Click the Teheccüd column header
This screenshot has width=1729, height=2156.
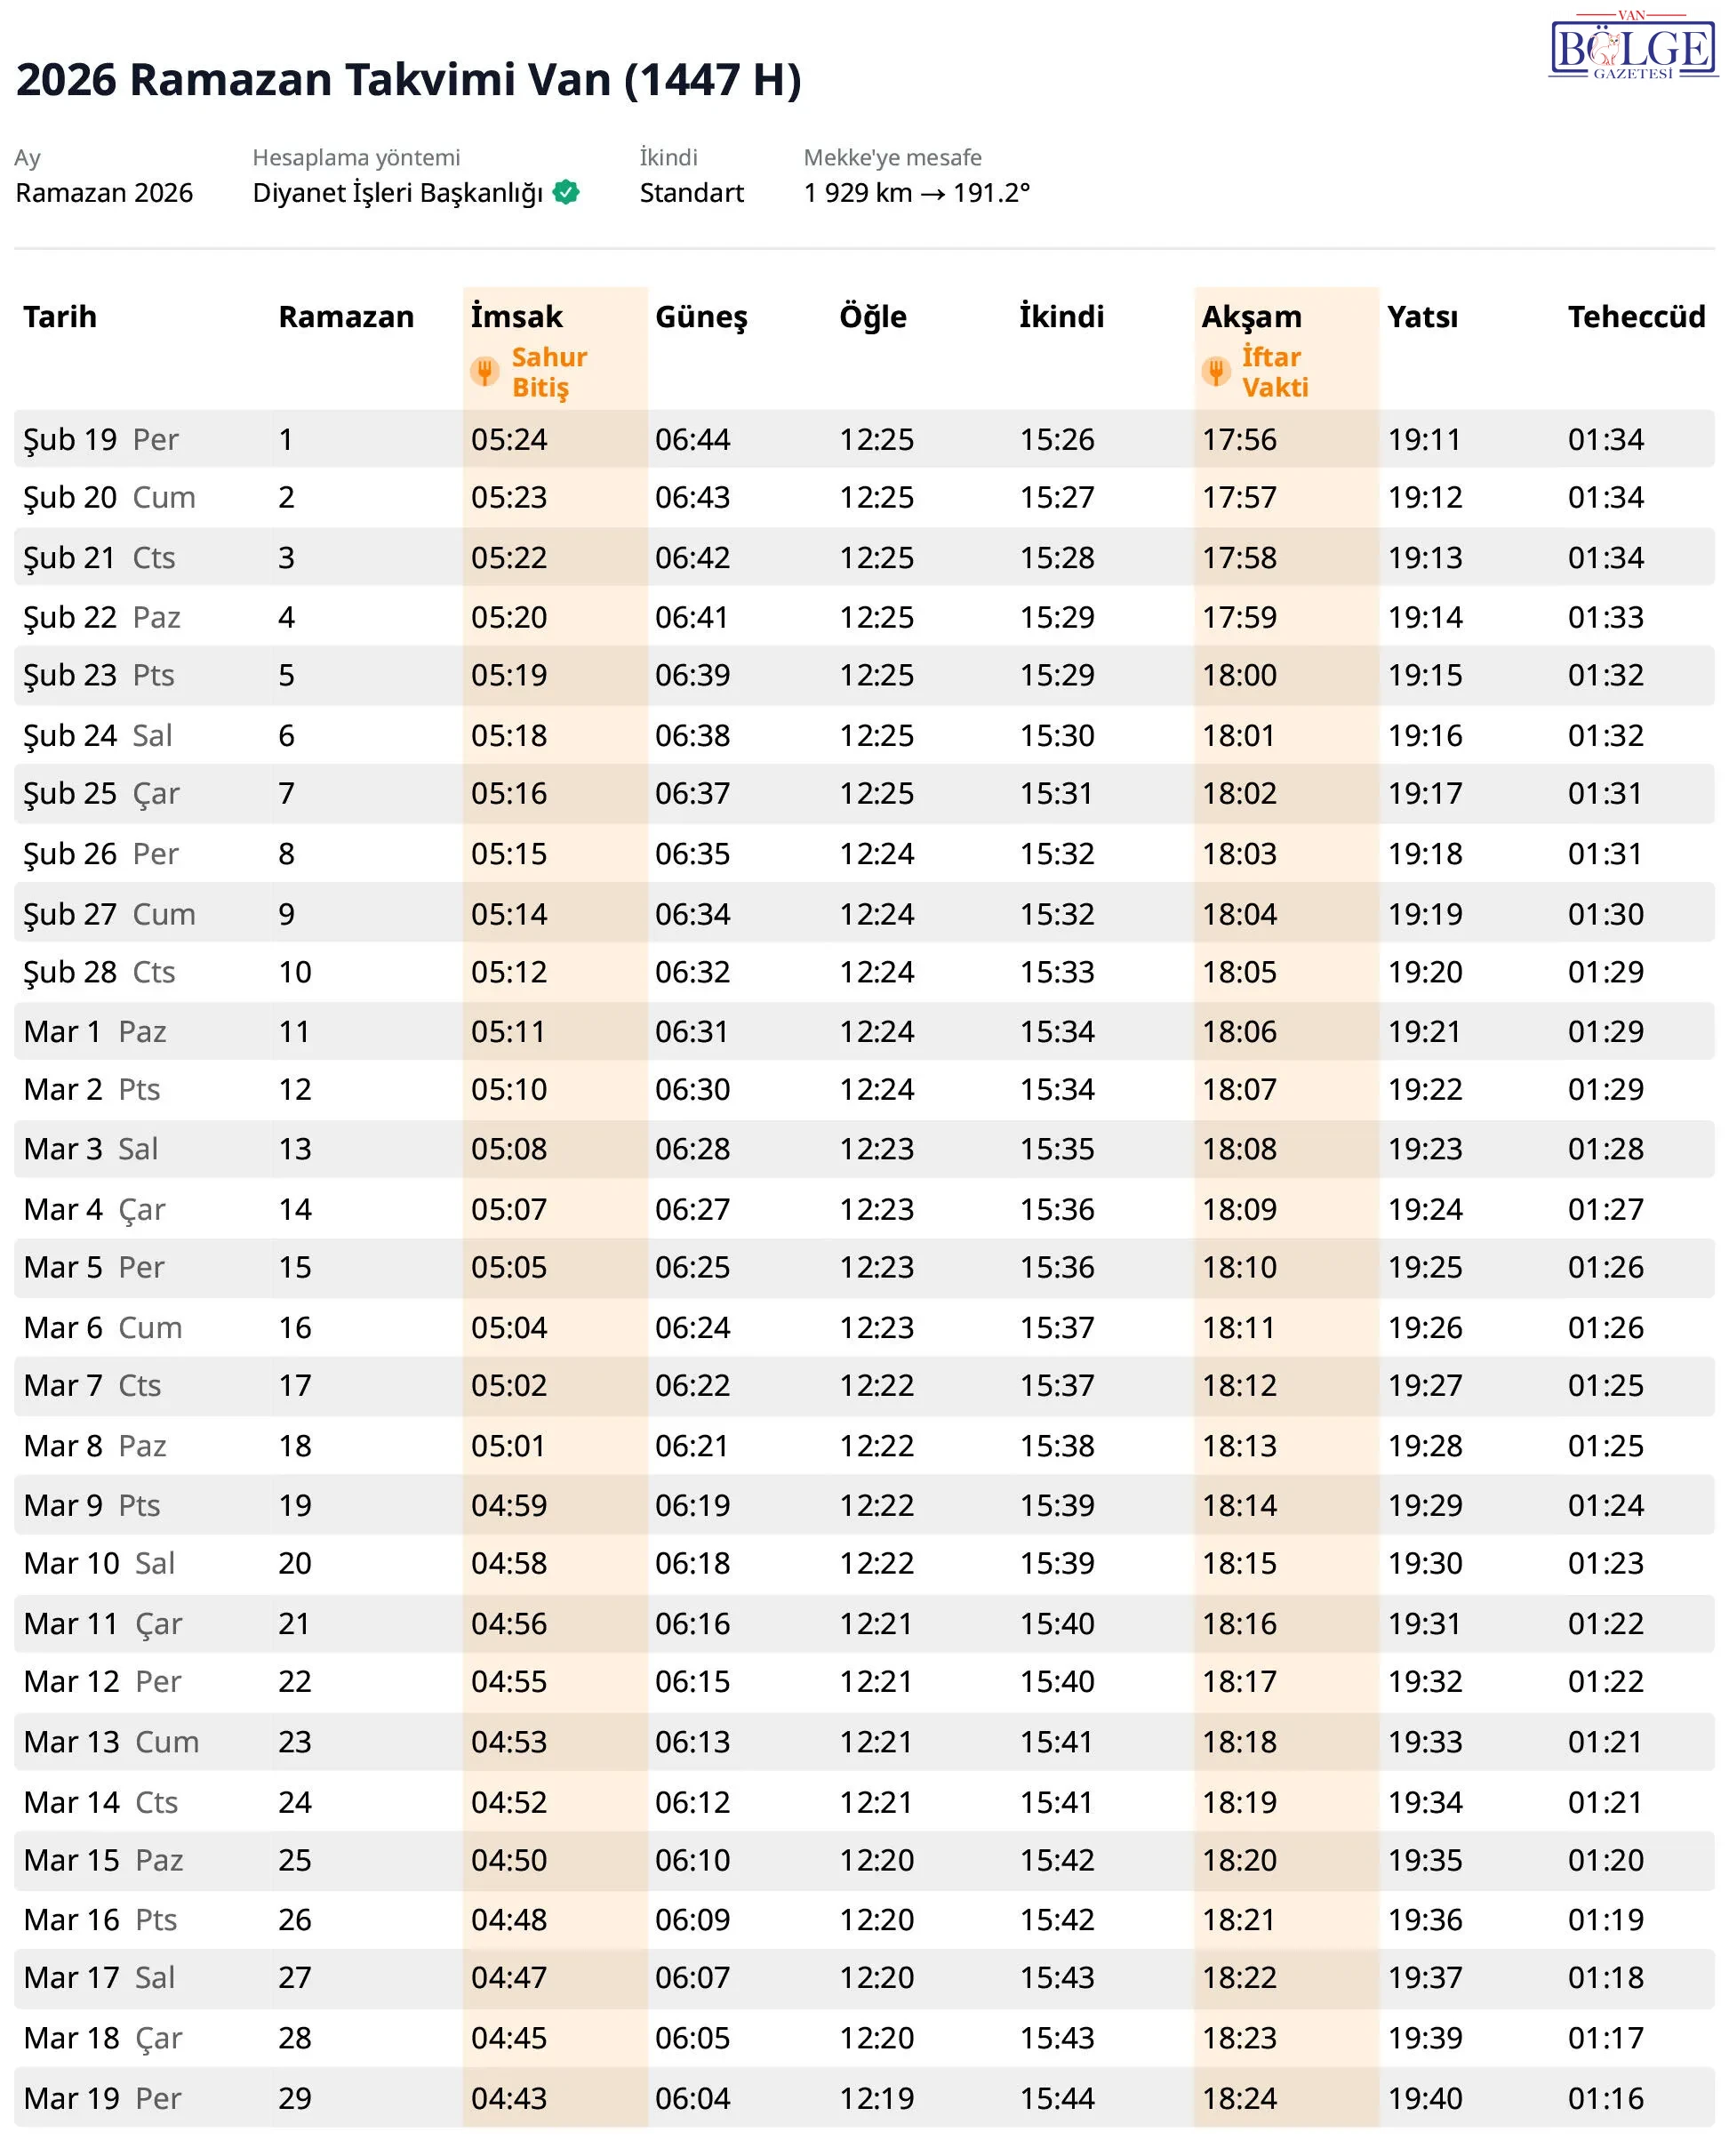1635,317
